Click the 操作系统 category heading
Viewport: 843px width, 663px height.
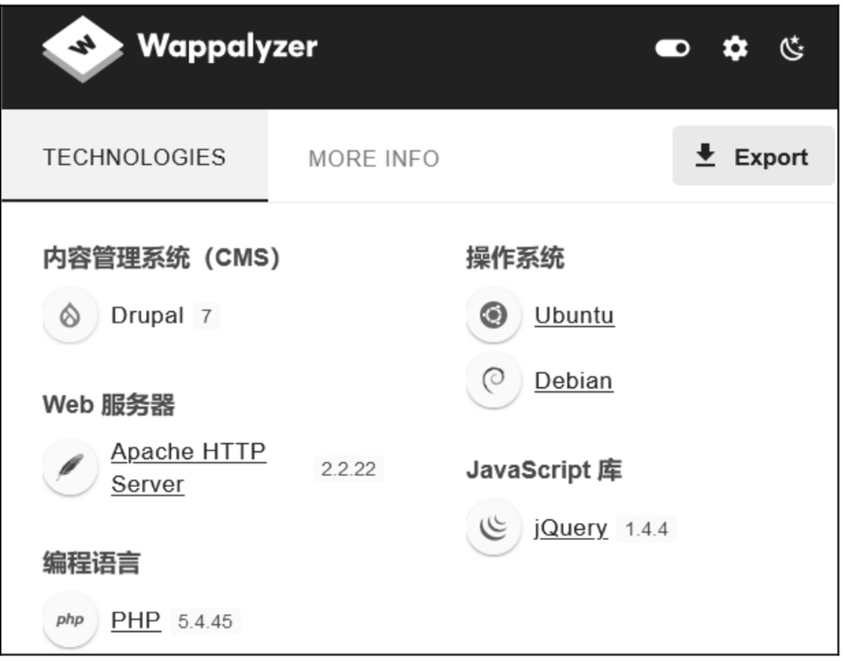point(515,258)
